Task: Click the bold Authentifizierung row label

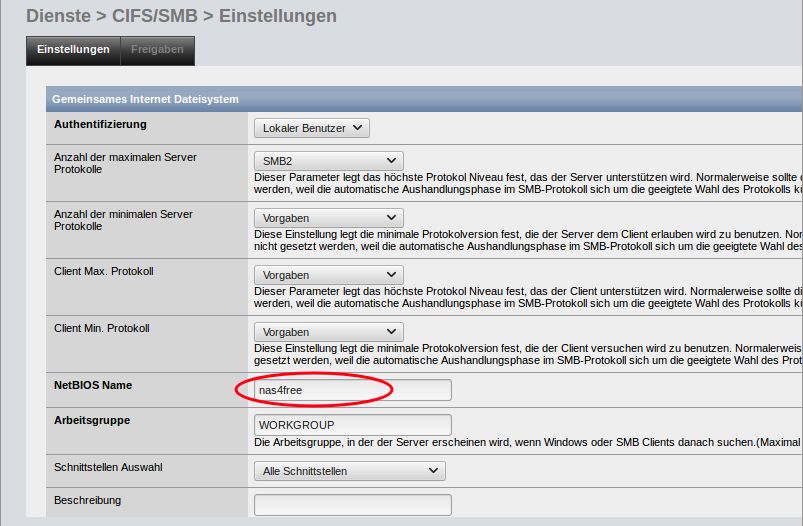Action: [100, 125]
